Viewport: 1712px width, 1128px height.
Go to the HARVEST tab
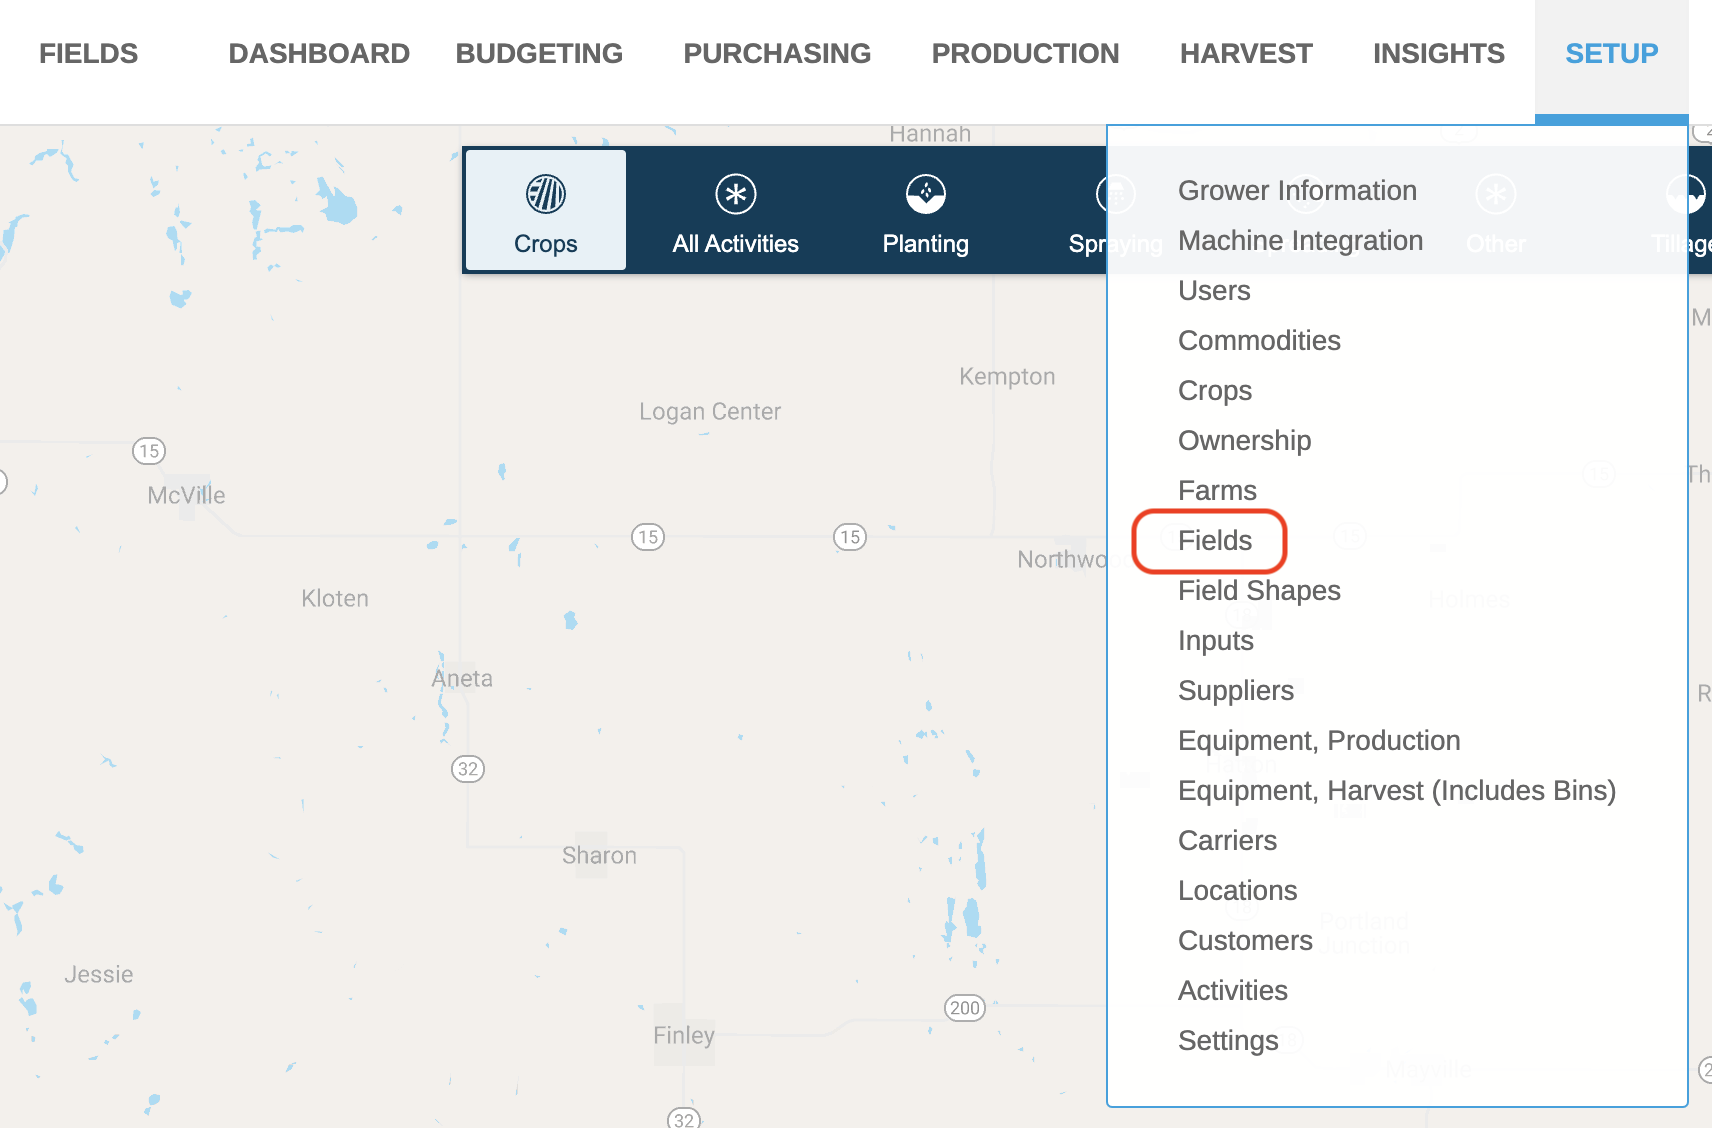coord(1246,54)
